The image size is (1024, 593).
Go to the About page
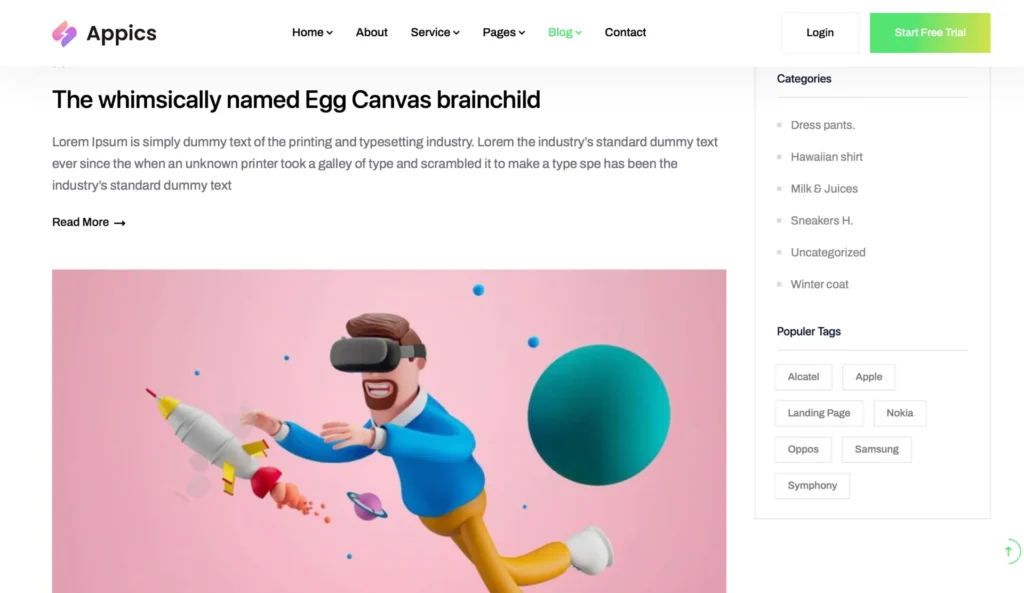coord(372,33)
